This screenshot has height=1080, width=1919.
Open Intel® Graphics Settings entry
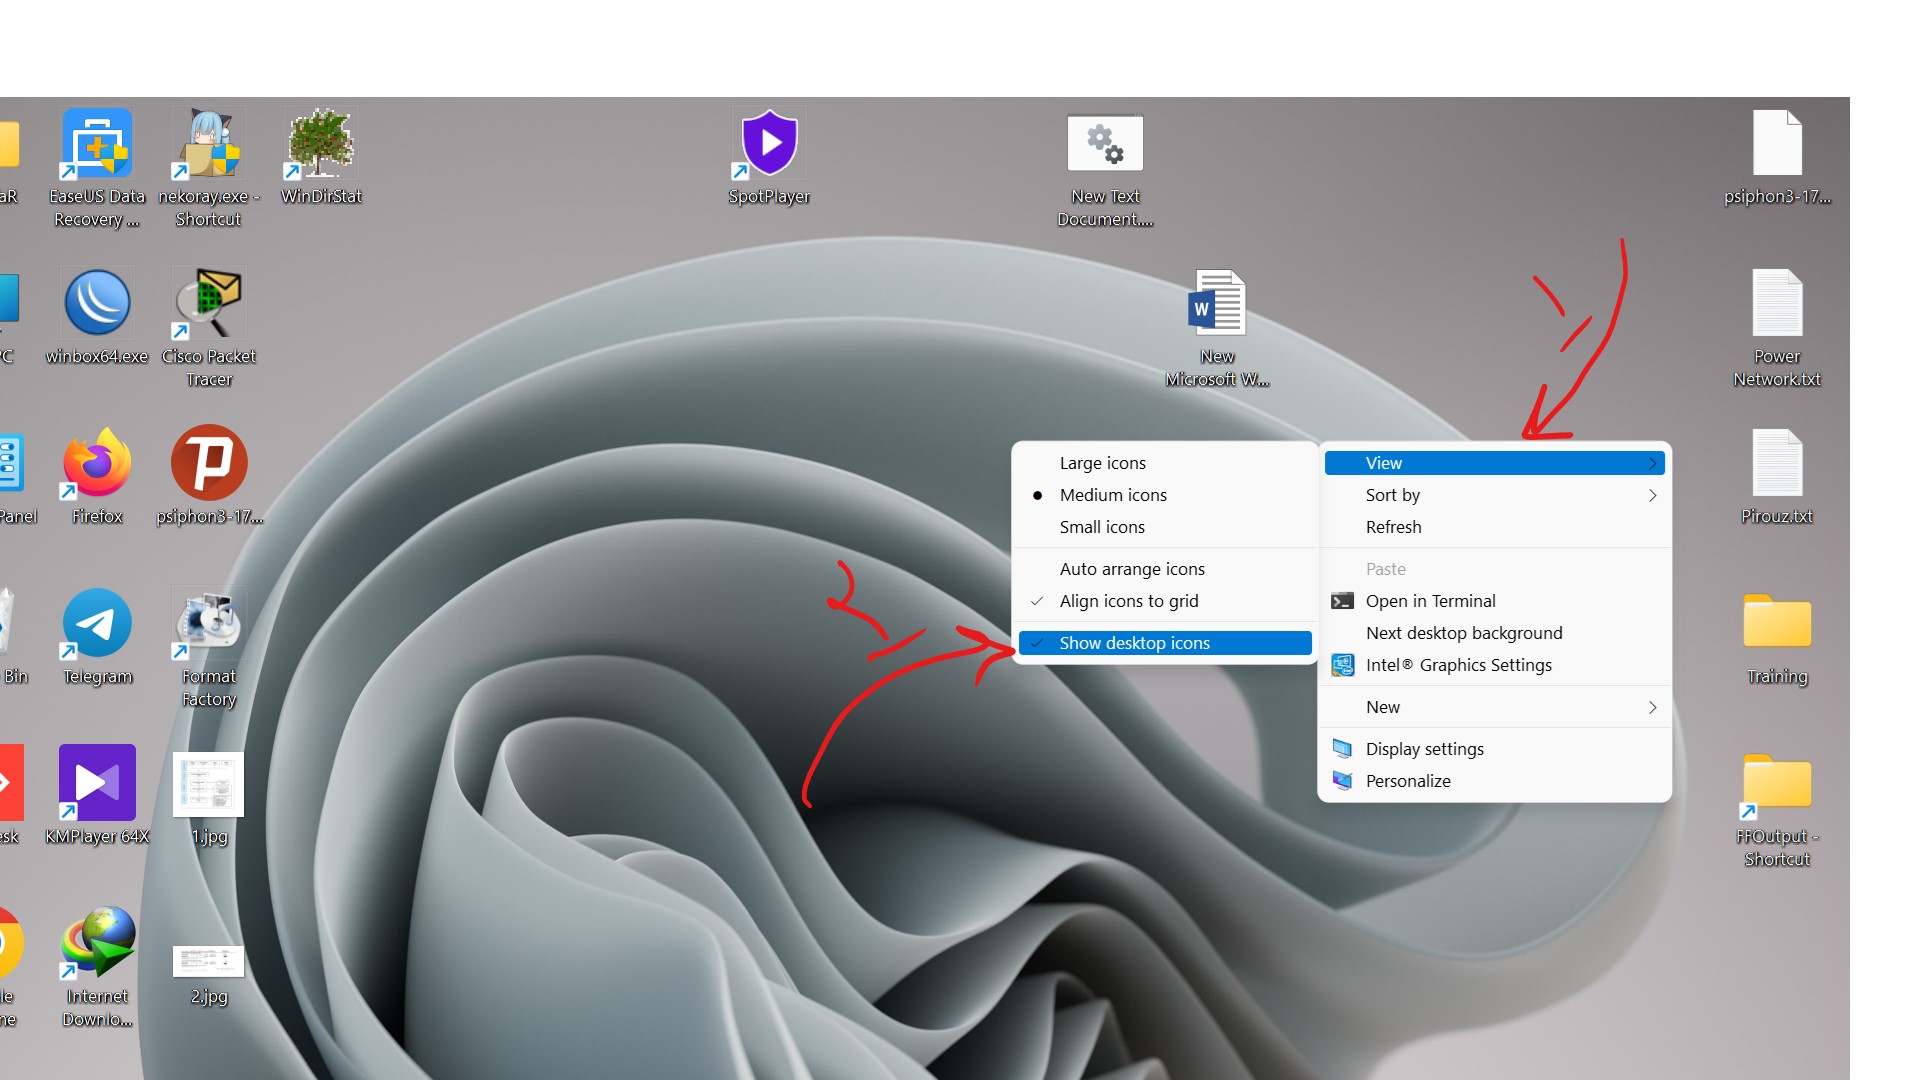1495,665
